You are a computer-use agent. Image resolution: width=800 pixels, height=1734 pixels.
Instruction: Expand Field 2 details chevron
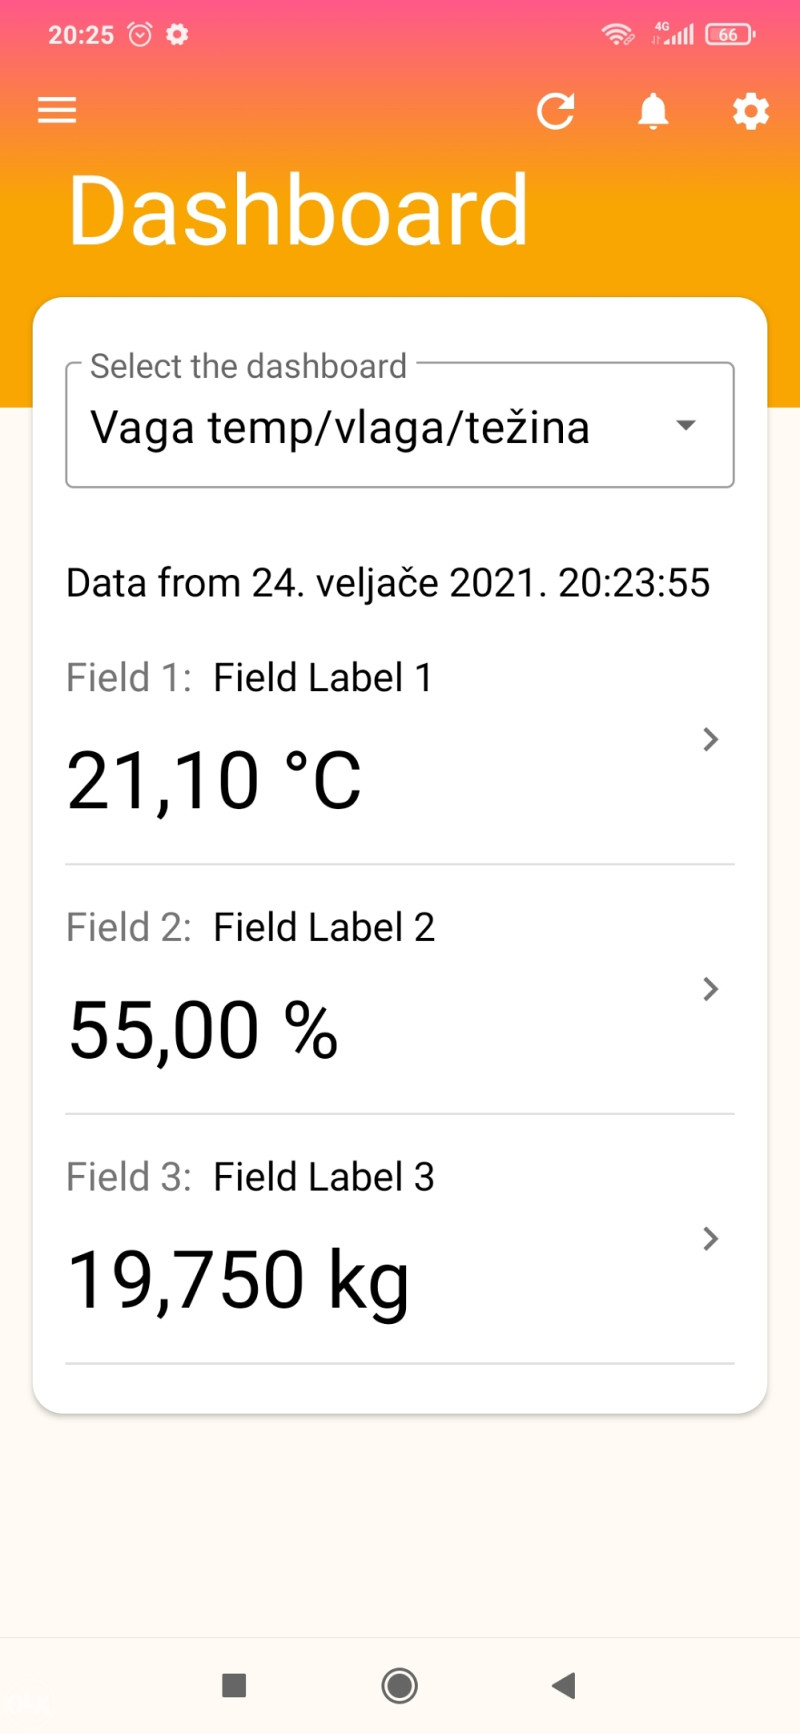coord(711,989)
